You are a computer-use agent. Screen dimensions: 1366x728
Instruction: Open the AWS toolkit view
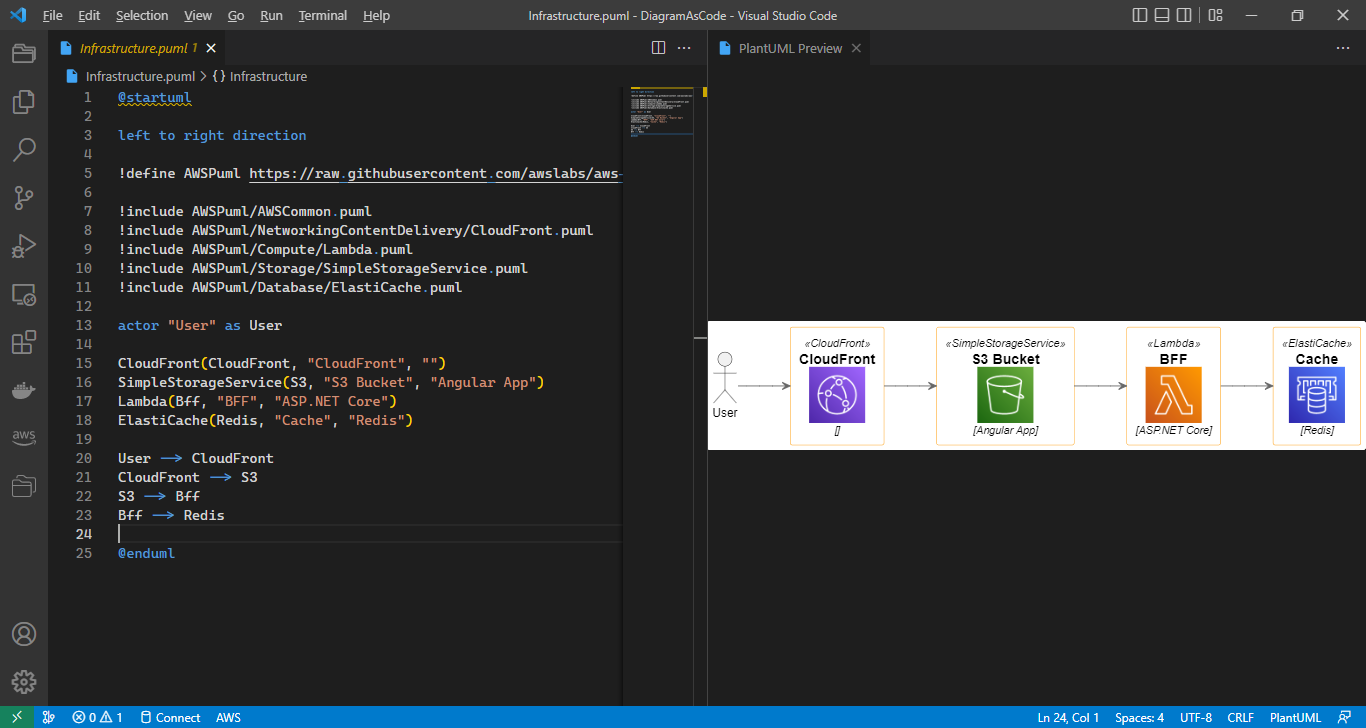click(24, 438)
